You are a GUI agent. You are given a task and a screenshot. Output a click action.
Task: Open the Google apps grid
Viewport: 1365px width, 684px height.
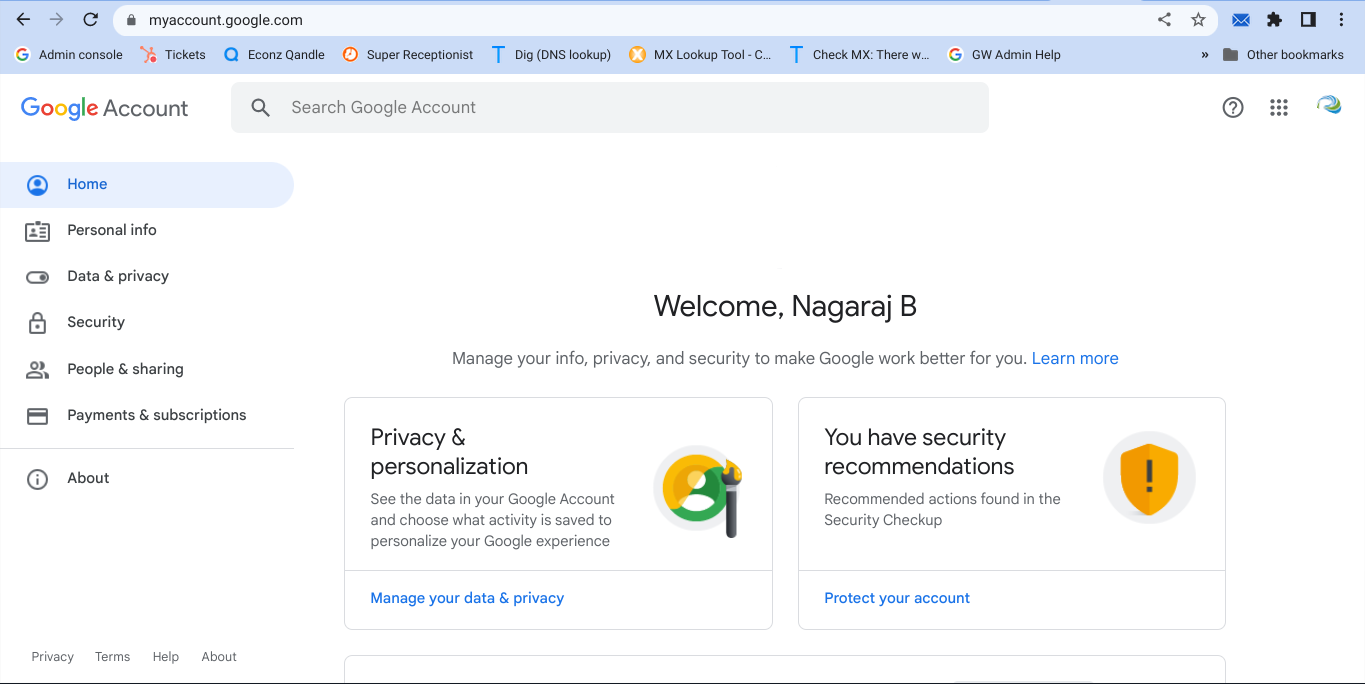click(1279, 107)
